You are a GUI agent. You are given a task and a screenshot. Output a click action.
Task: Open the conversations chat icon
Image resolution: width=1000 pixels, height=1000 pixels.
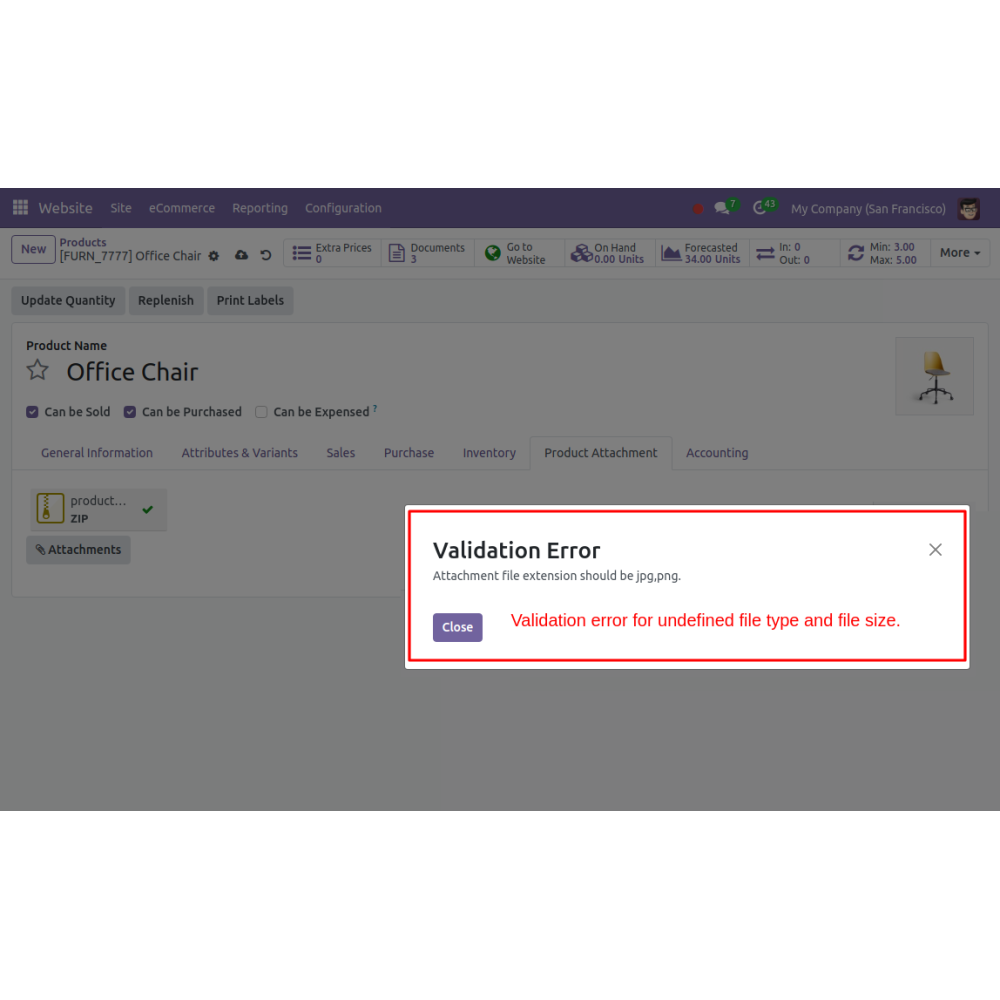(x=721, y=208)
